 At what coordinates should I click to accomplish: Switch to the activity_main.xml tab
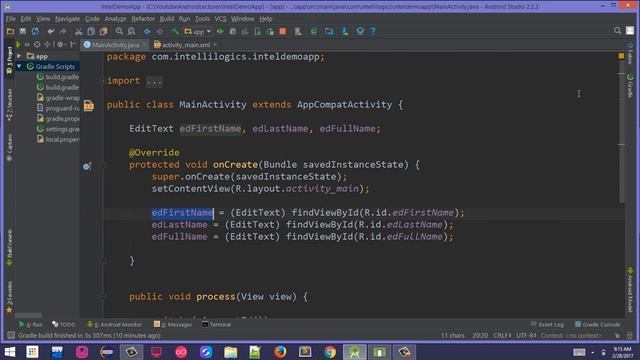pyautogui.click(x=186, y=45)
